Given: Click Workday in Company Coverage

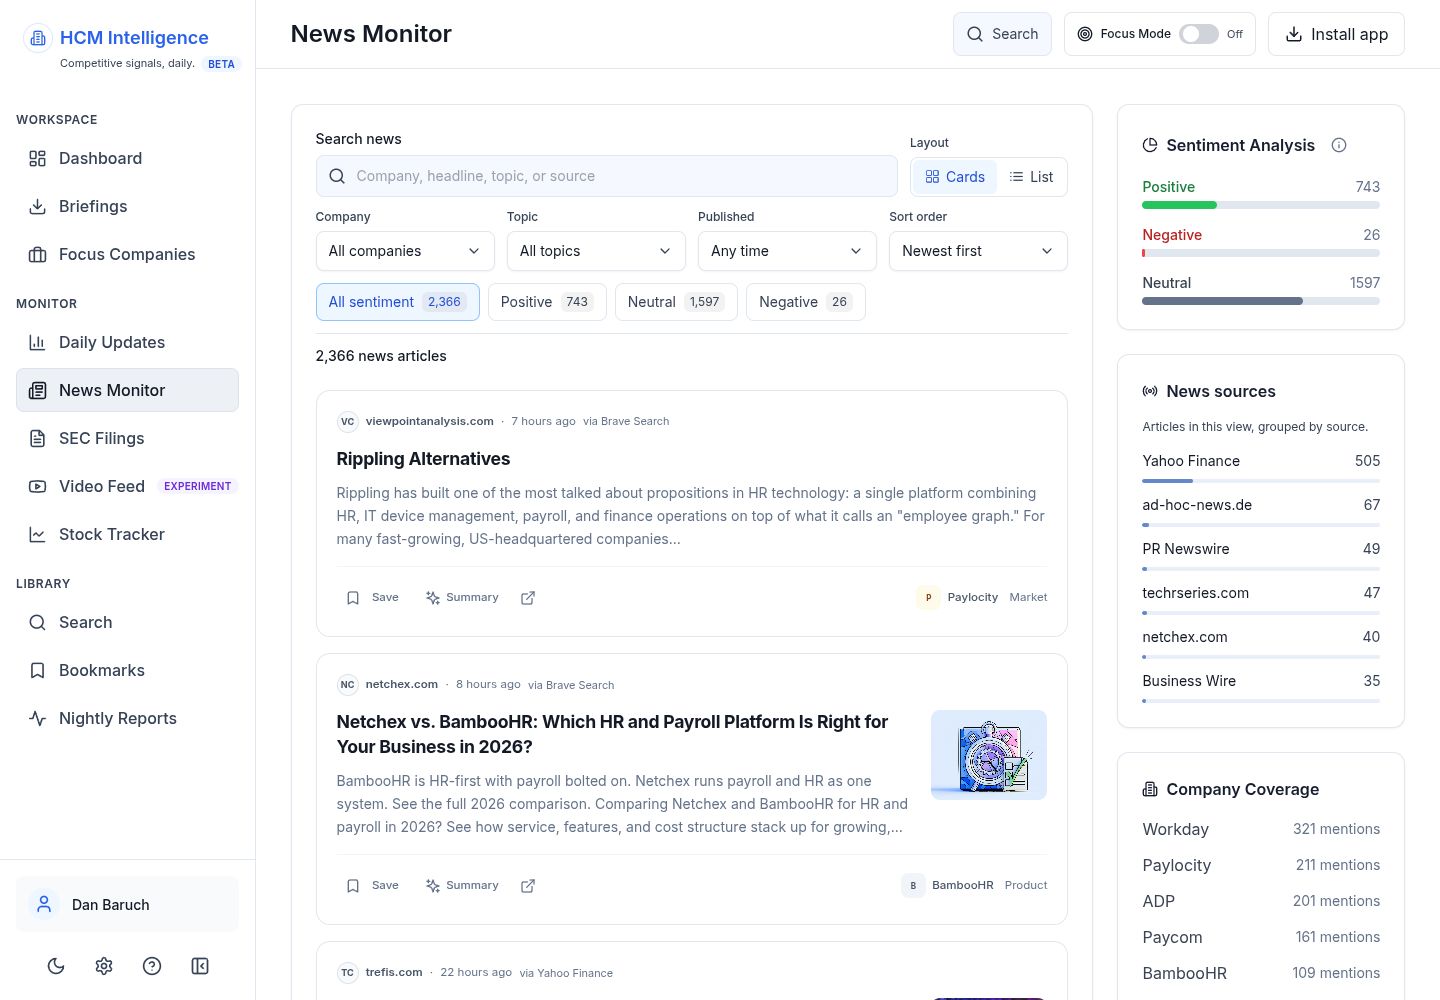Looking at the screenshot, I should [x=1175, y=829].
